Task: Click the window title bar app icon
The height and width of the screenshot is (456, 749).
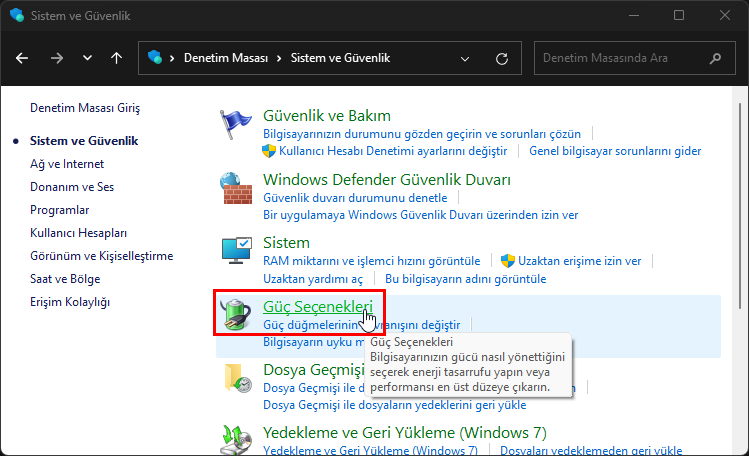Action: 17,15
